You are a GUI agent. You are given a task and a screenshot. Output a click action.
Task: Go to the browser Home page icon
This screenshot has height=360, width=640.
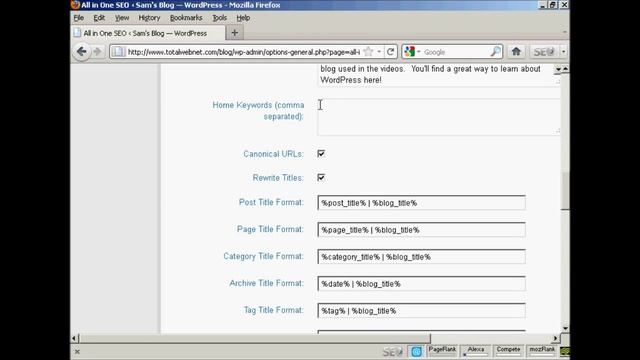pos(516,52)
